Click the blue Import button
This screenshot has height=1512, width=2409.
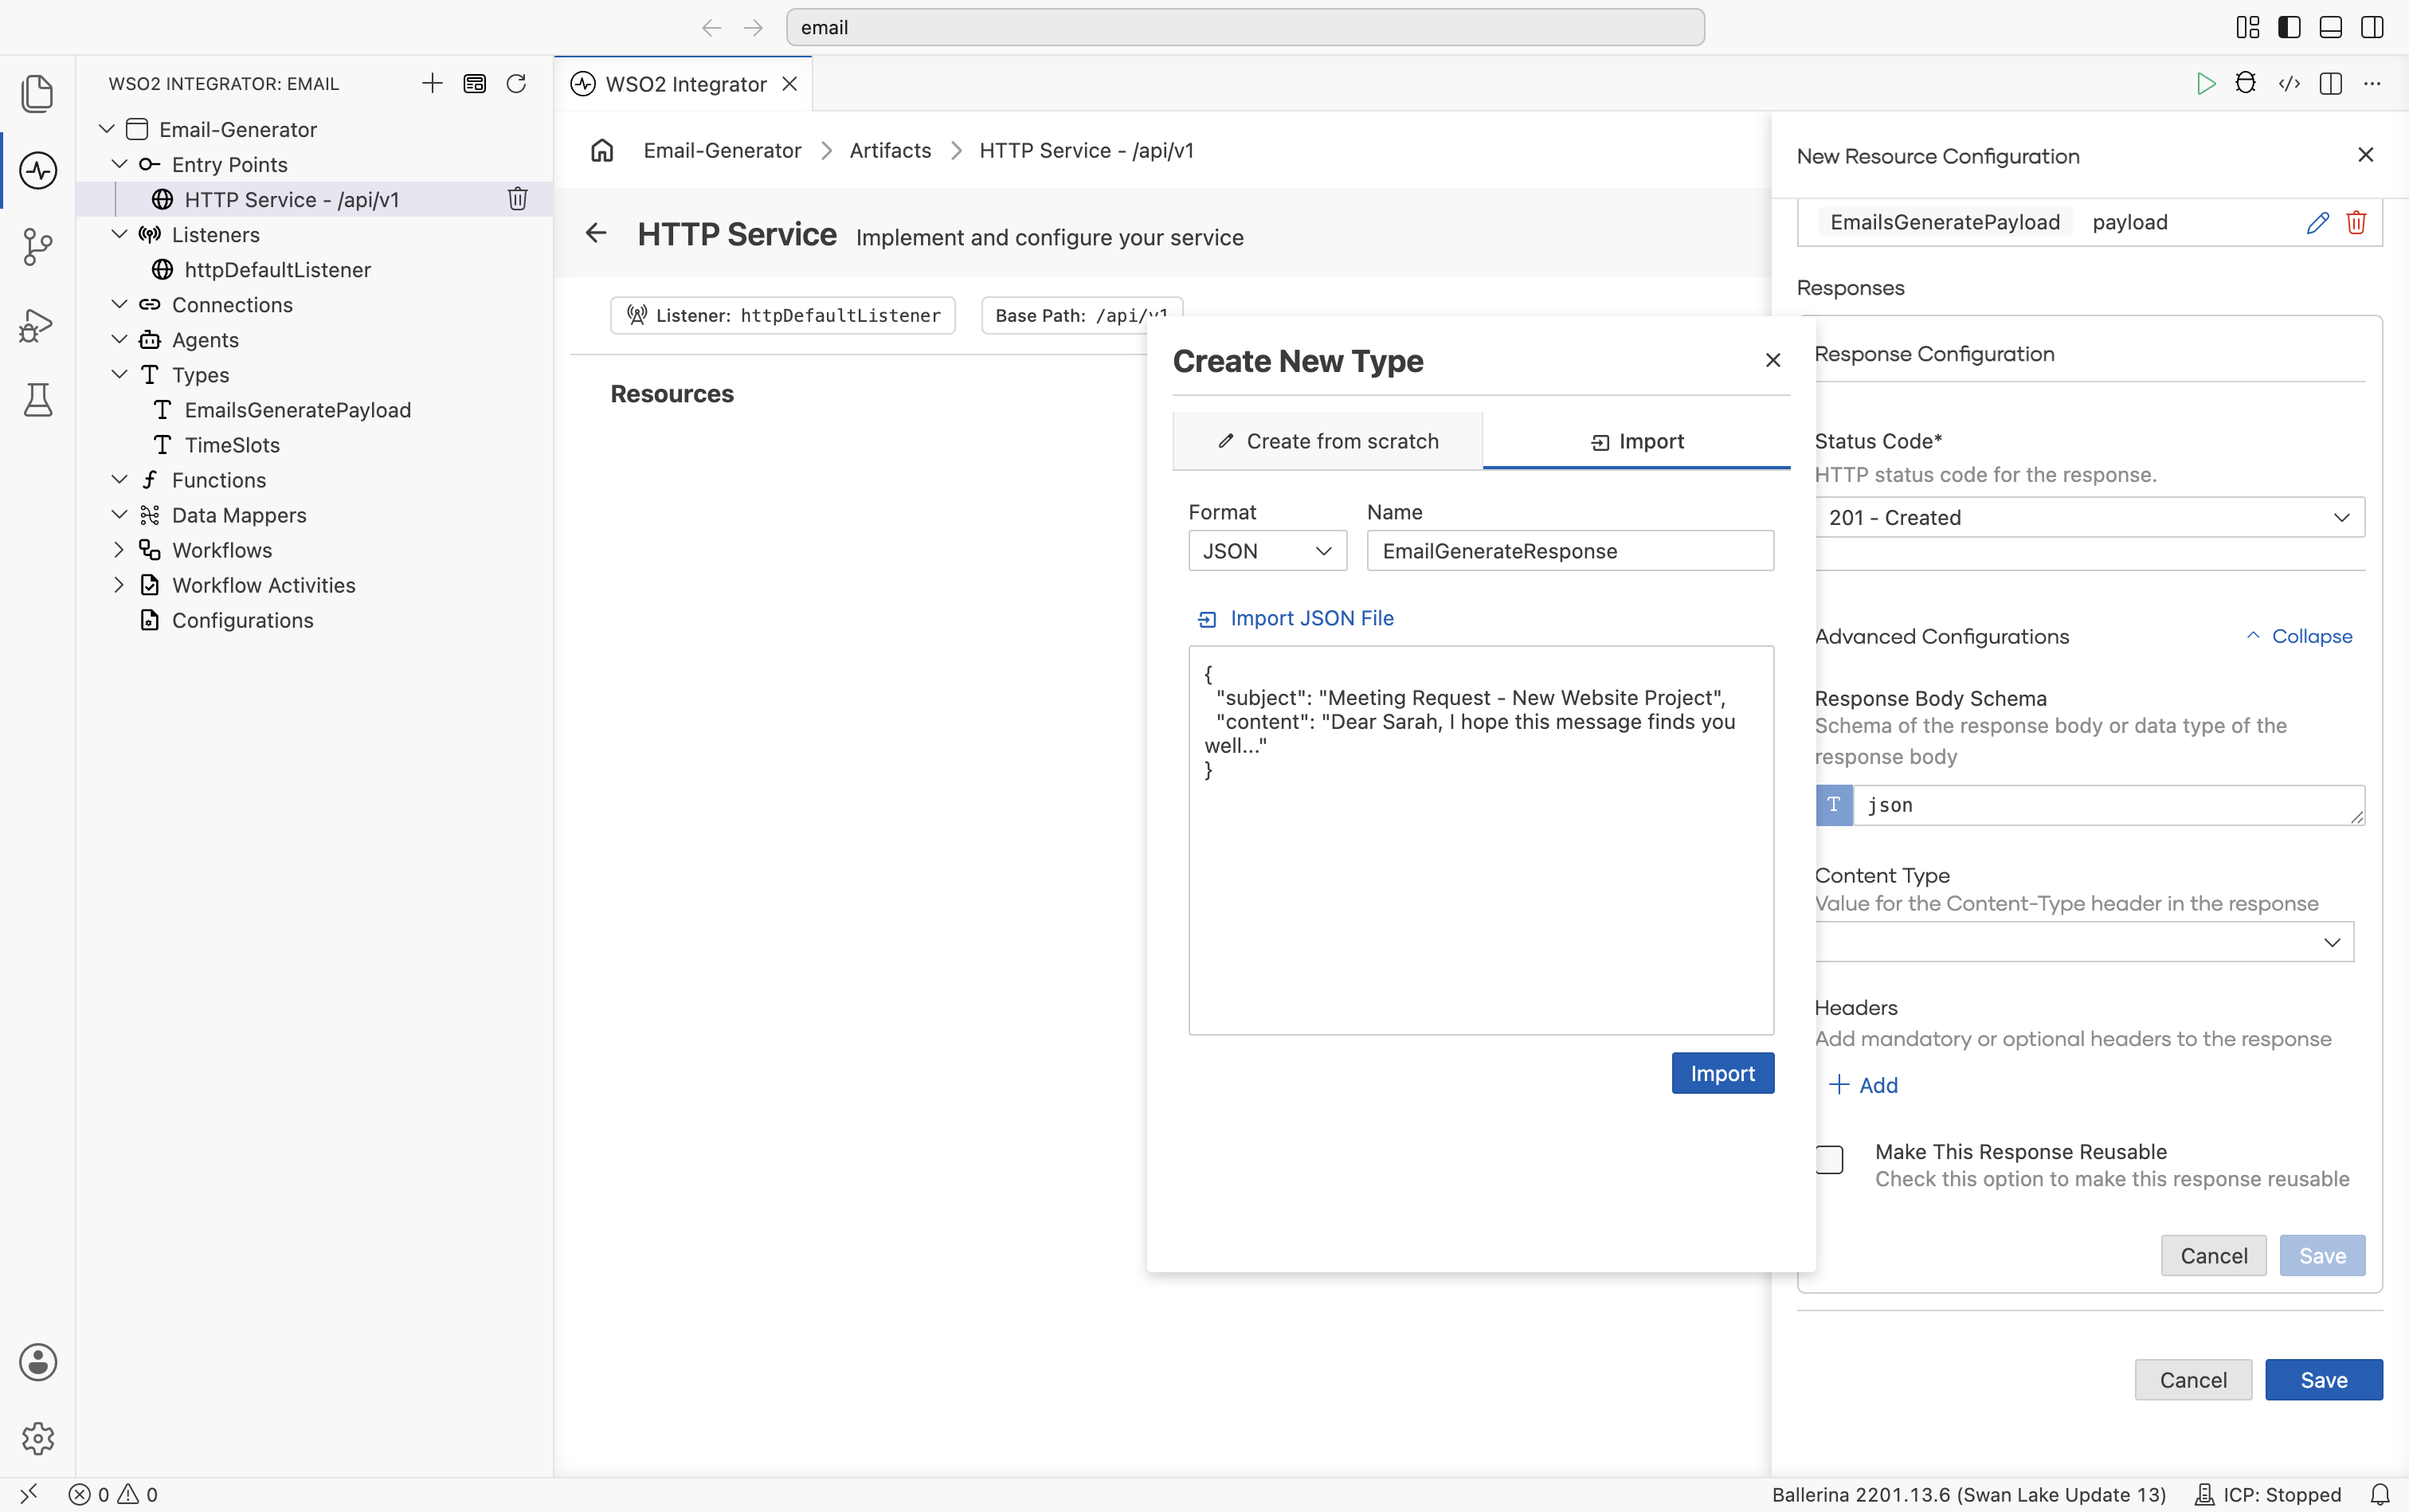[1722, 1073]
